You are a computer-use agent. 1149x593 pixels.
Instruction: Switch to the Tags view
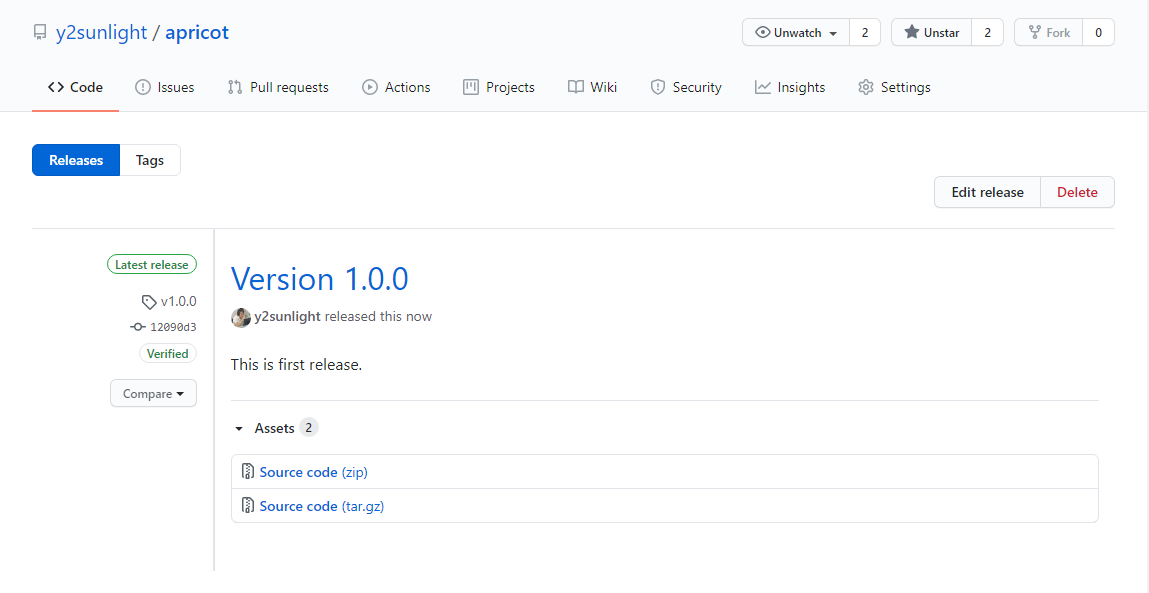click(150, 160)
